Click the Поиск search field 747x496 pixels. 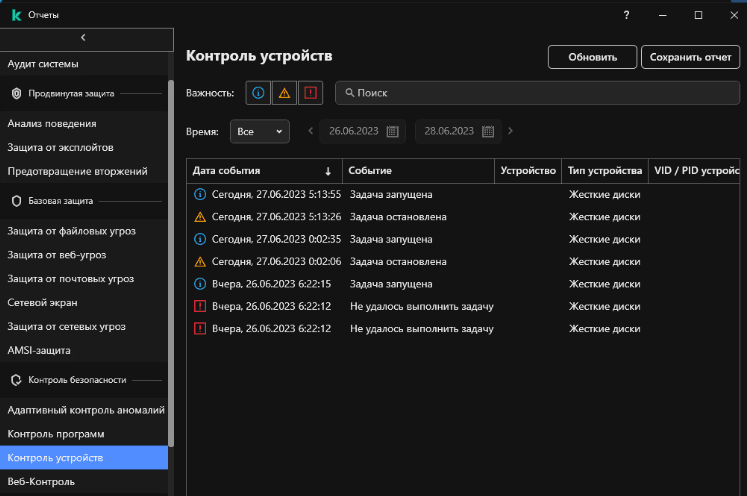540,93
